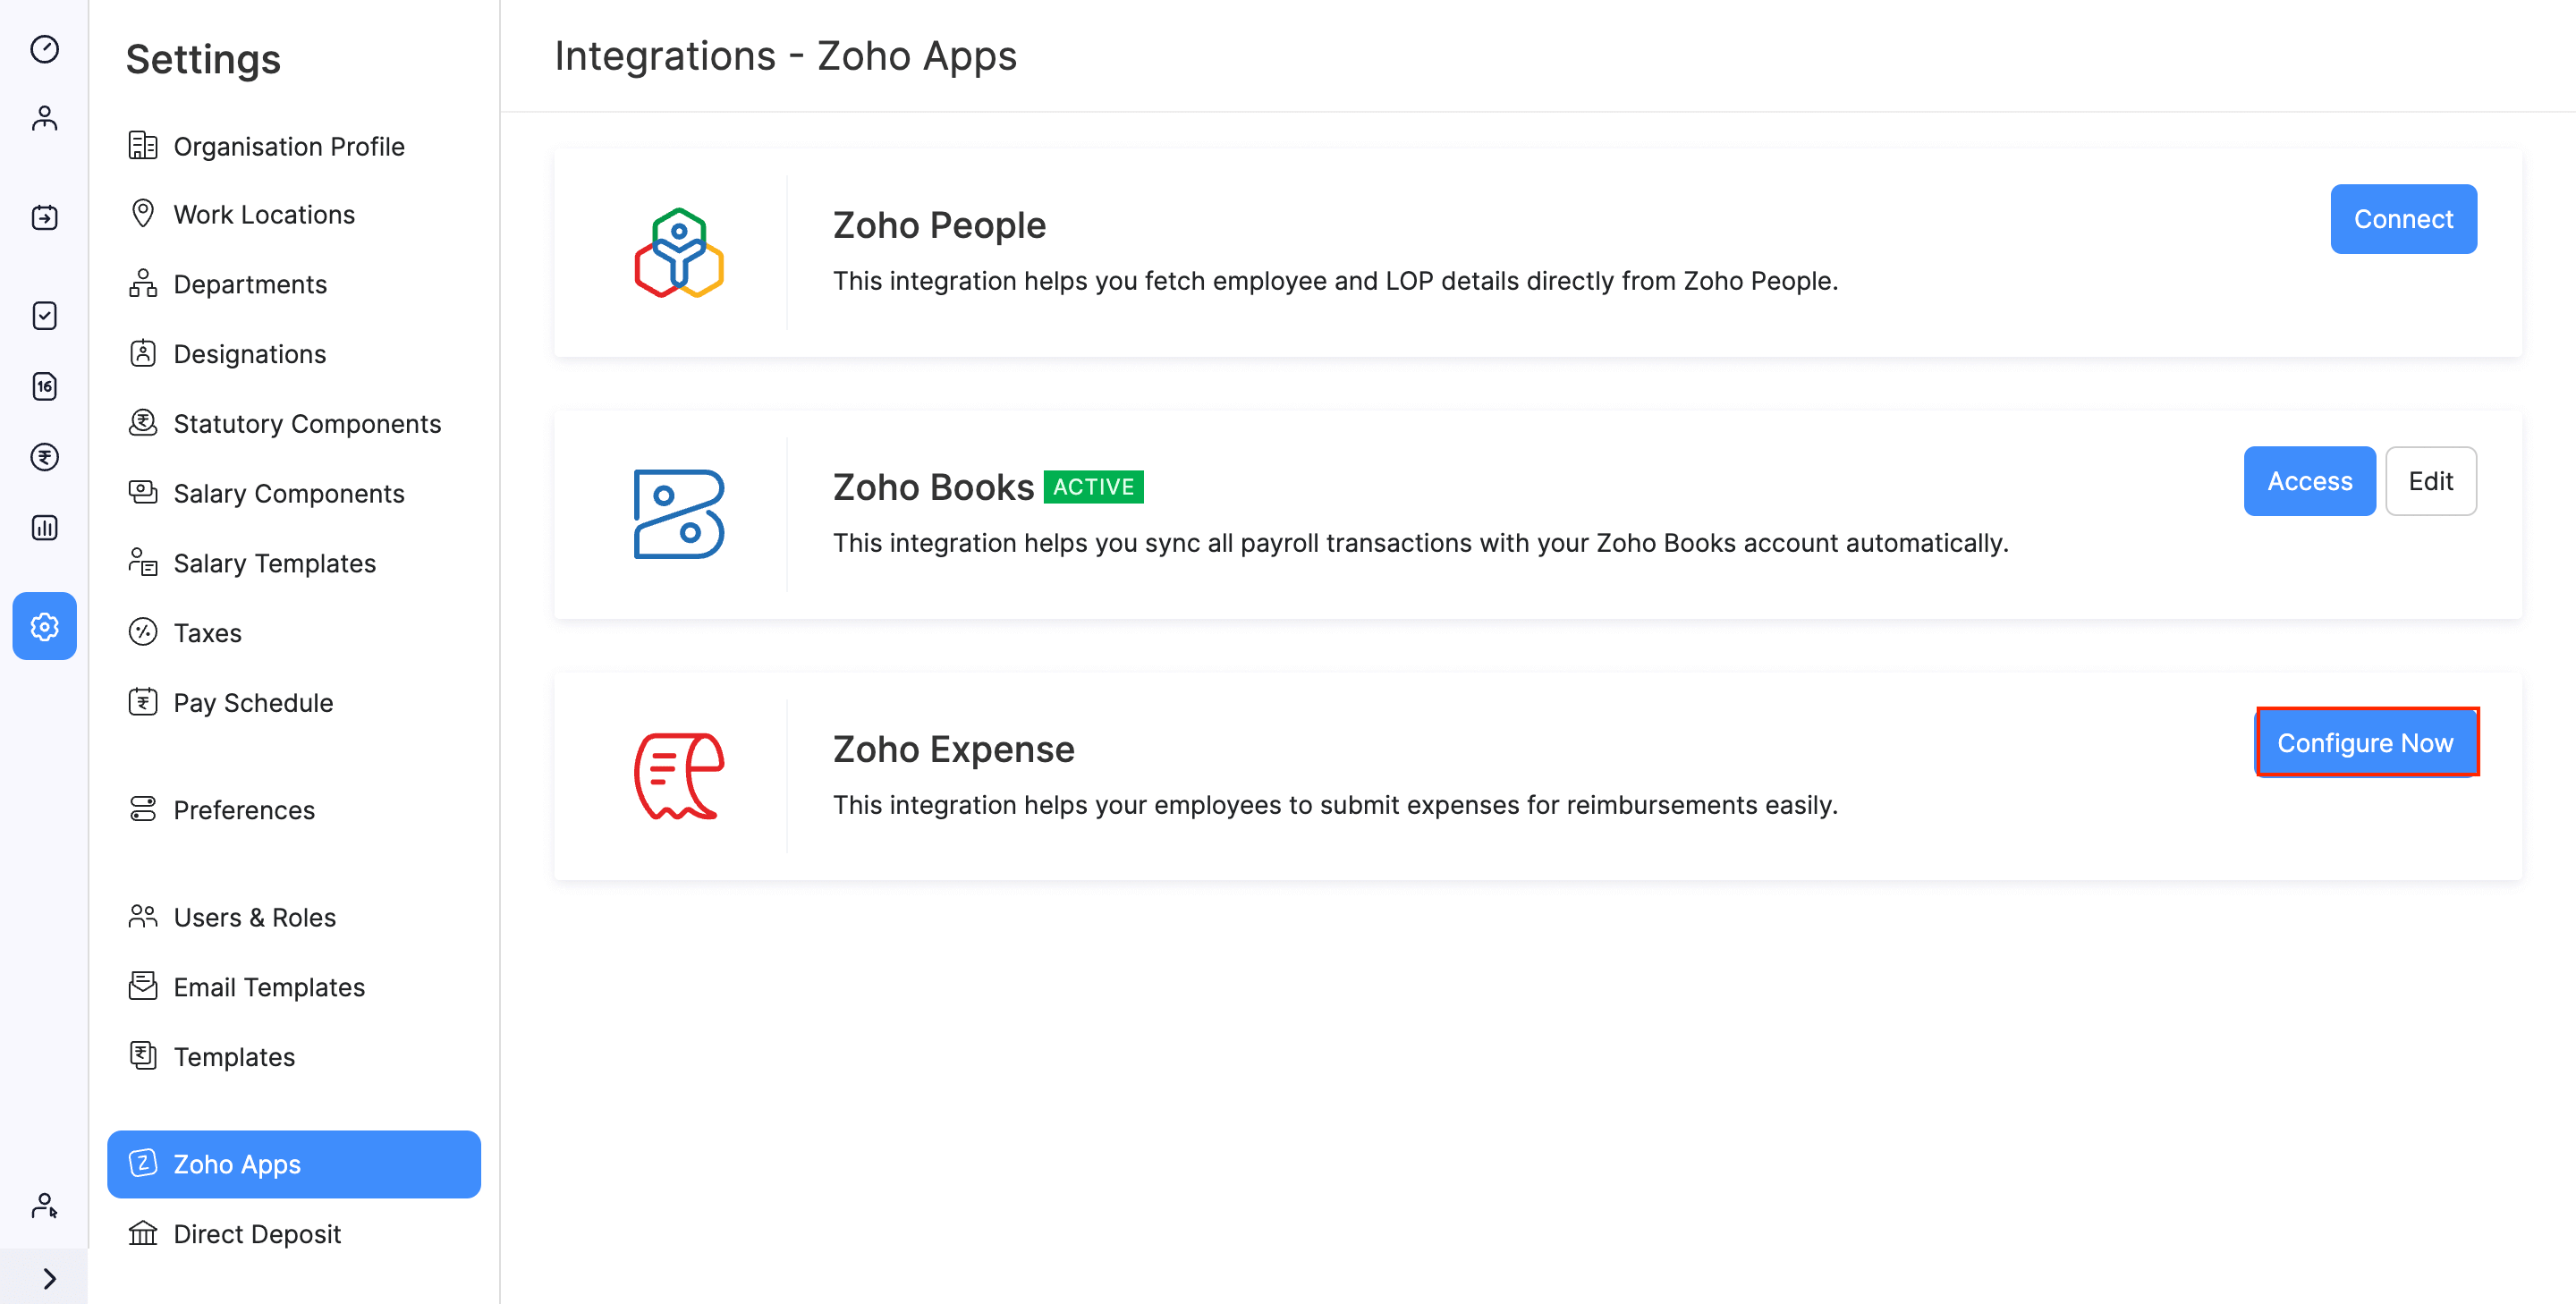Open the Dashboard clock icon
The height and width of the screenshot is (1304, 2576).
(44, 49)
